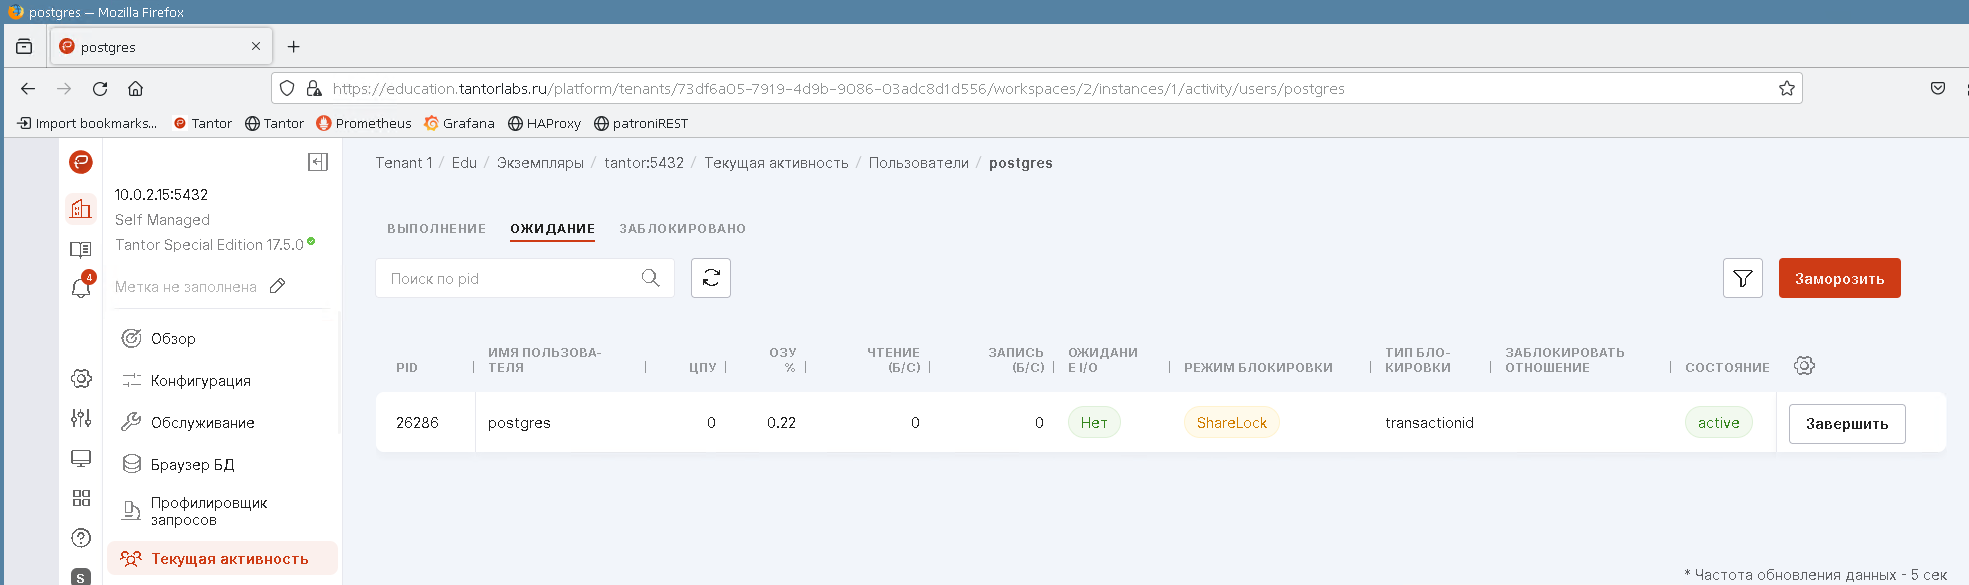Switch to the ВЫПОЛНЕНИЕ tab

pyautogui.click(x=436, y=229)
